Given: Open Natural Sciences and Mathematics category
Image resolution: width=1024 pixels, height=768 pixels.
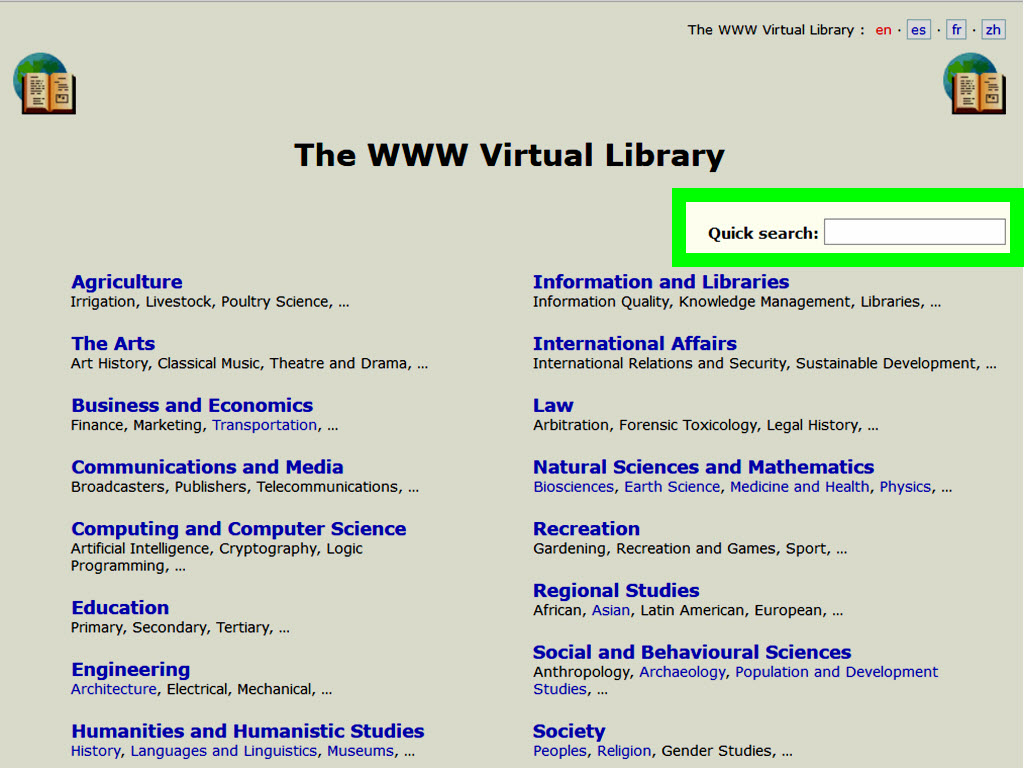Looking at the screenshot, I should coord(703,467).
